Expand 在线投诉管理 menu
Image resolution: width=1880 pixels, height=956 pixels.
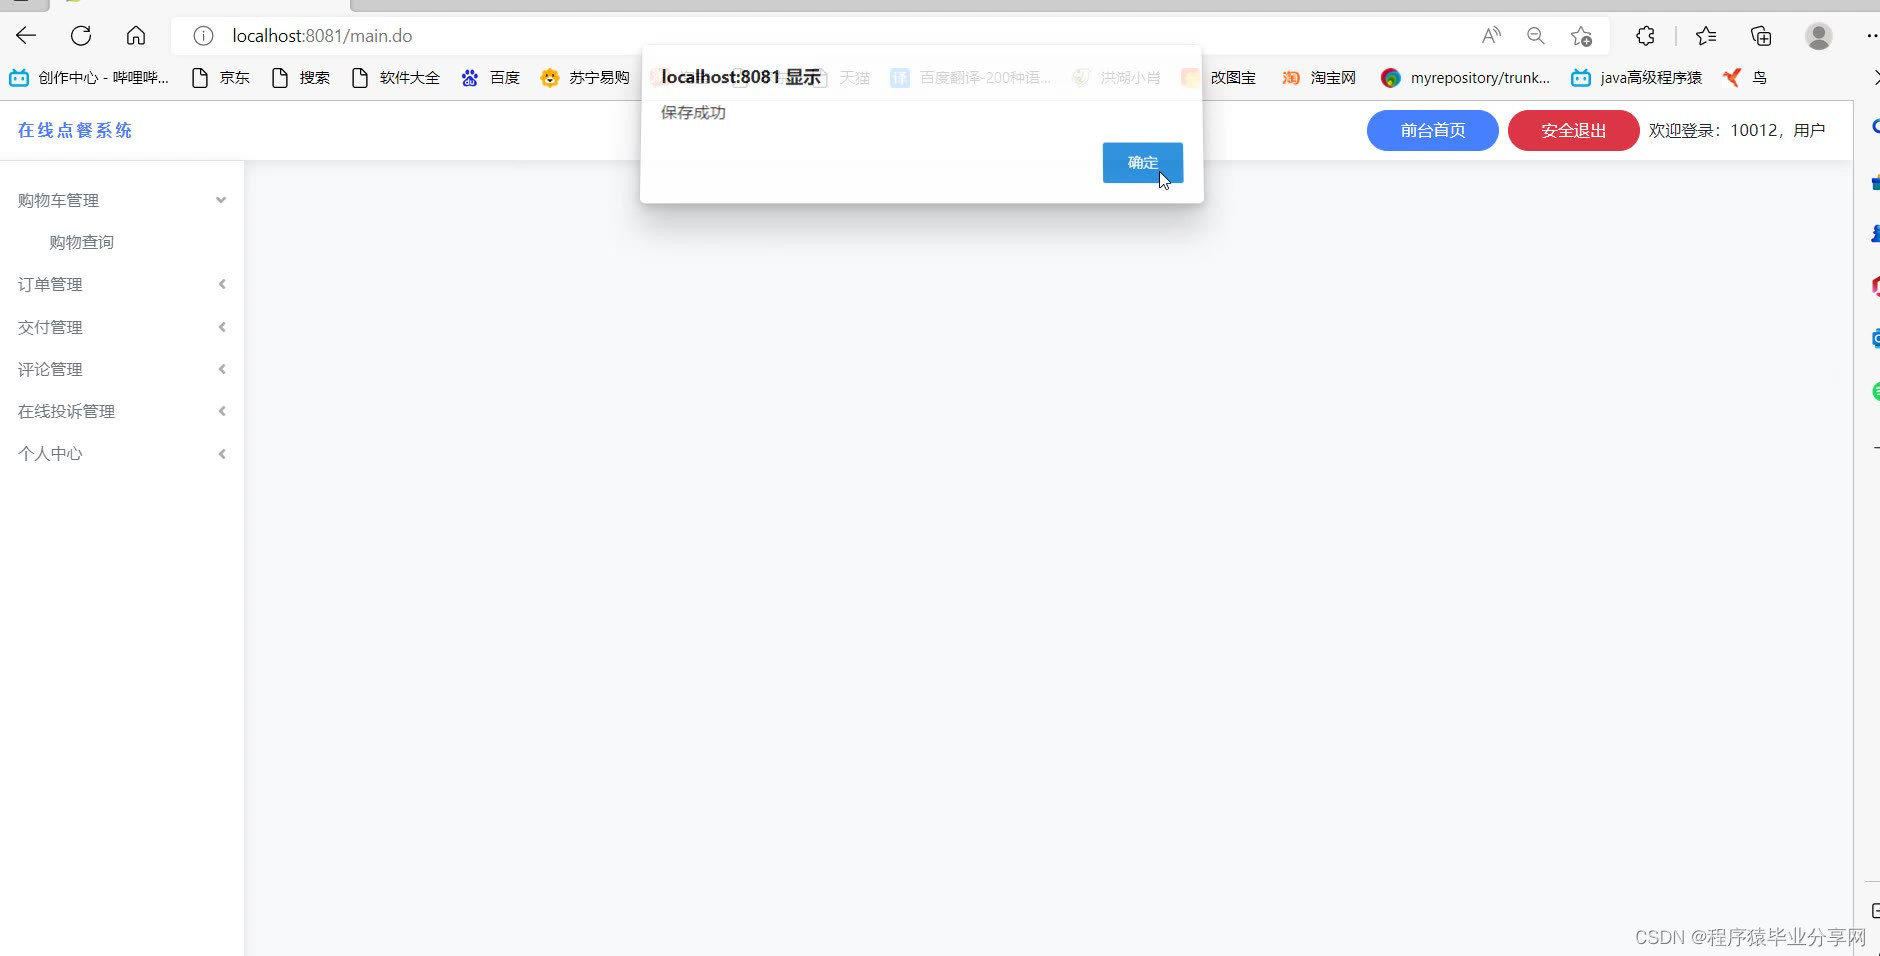coord(122,411)
